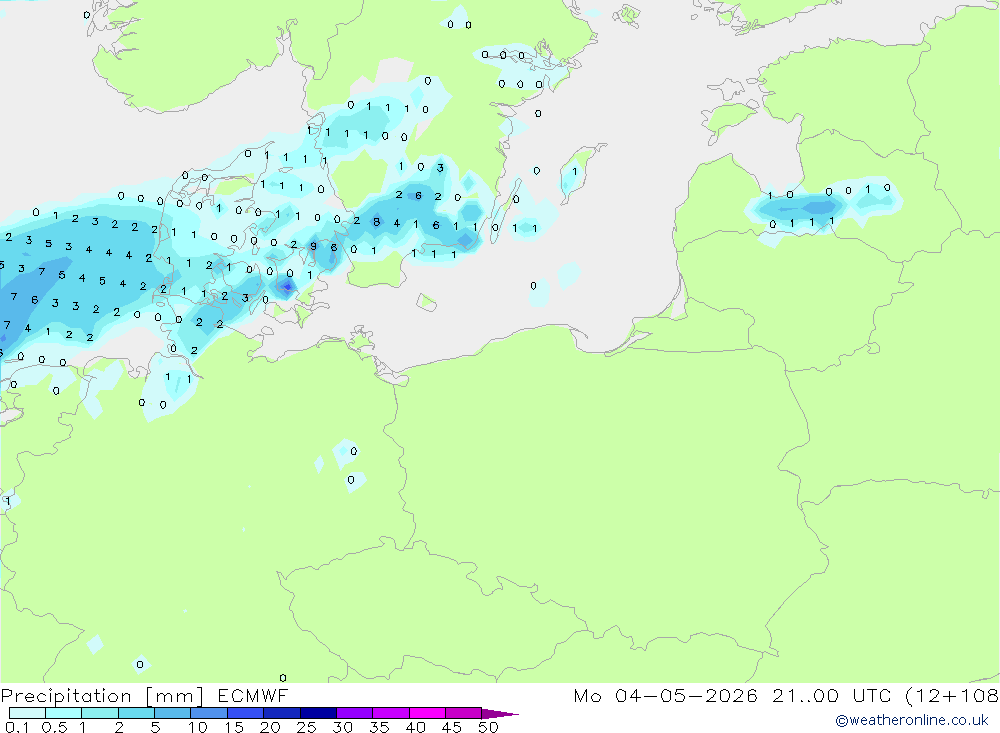Screen dimensions: 1000x733
Task: Click the legend value '10'
Action: (198, 727)
